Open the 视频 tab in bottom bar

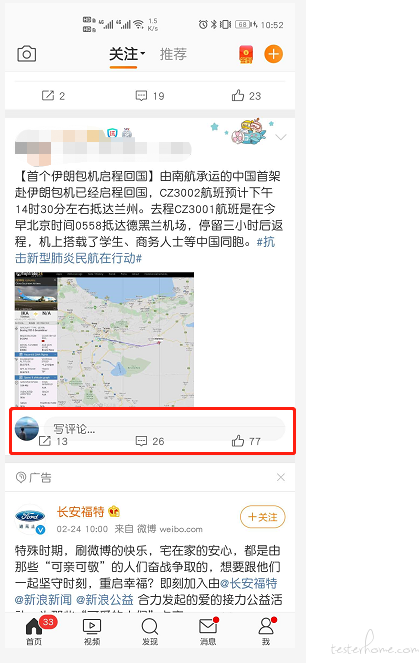(x=92, y=632)
